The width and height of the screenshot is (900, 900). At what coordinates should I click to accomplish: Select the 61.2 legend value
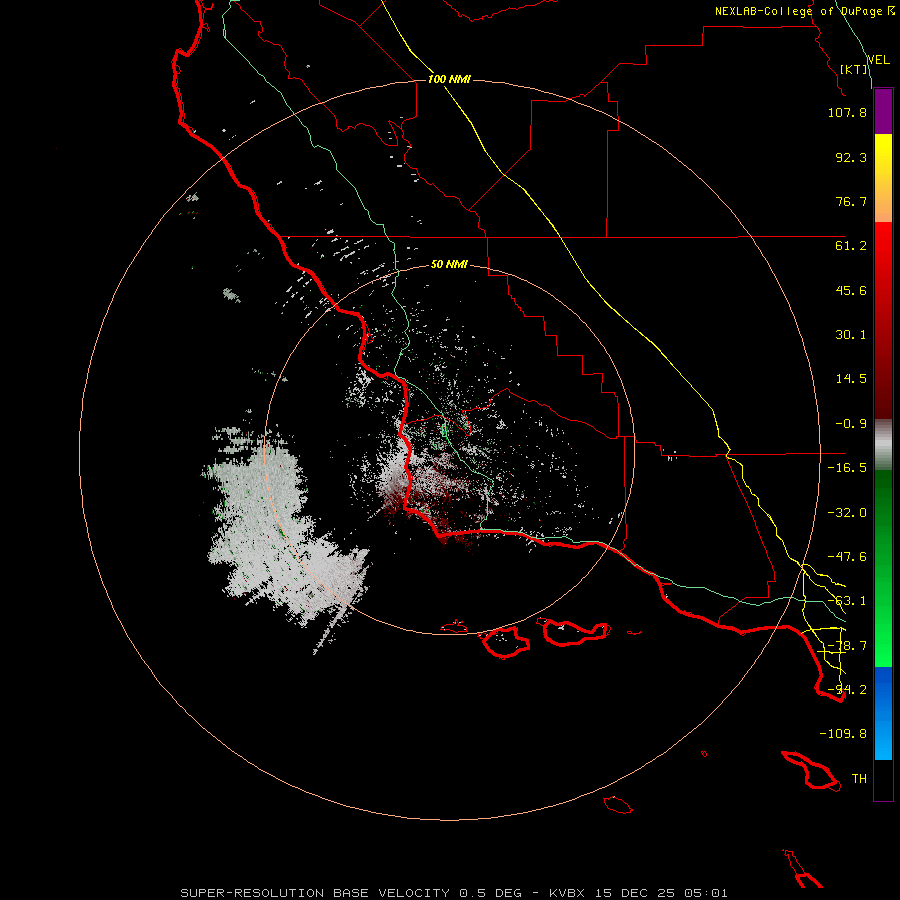(851, 246)
